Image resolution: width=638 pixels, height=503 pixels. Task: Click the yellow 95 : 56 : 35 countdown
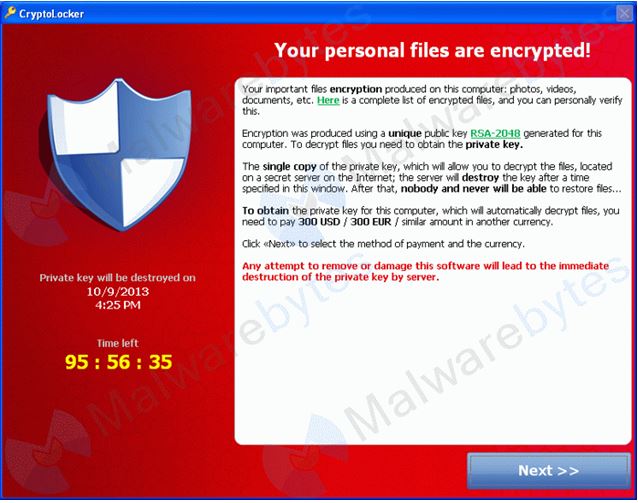[118, 362]
